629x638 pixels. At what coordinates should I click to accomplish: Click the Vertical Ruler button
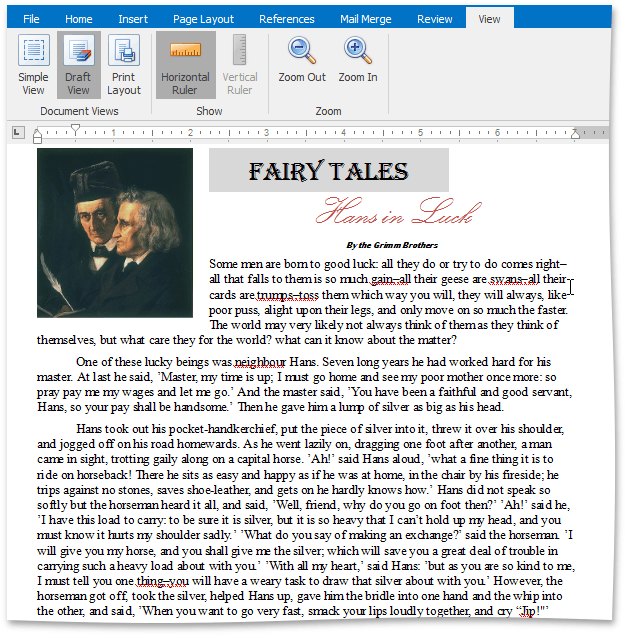point(240,65)
